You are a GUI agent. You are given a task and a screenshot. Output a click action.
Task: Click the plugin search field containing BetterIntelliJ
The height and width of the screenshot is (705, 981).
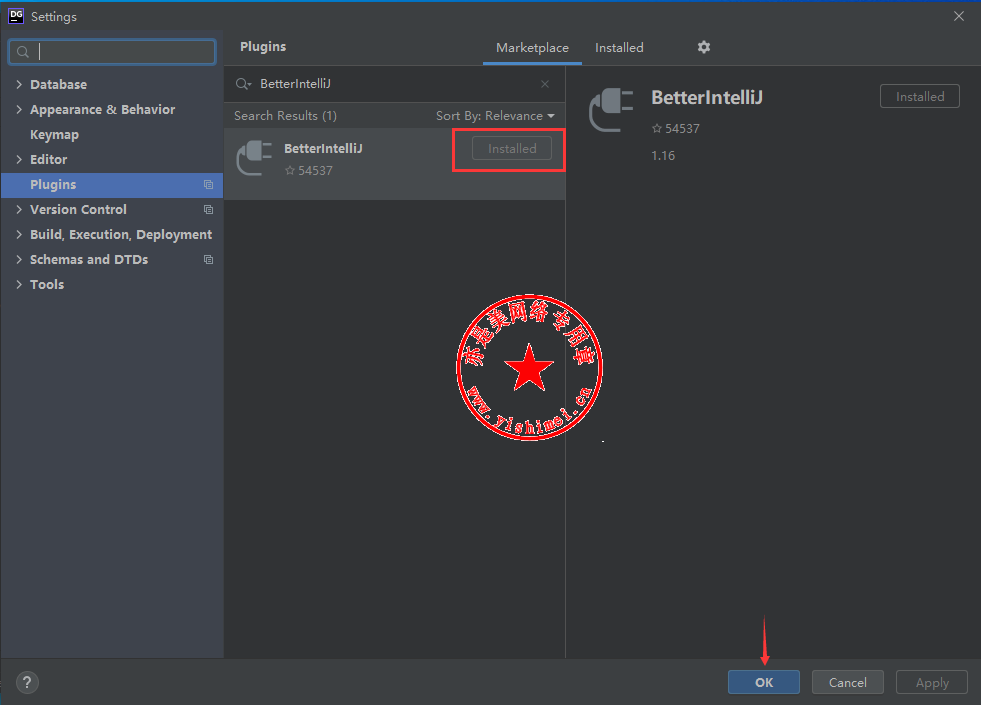pyautogui.click(x=394, y=84)
